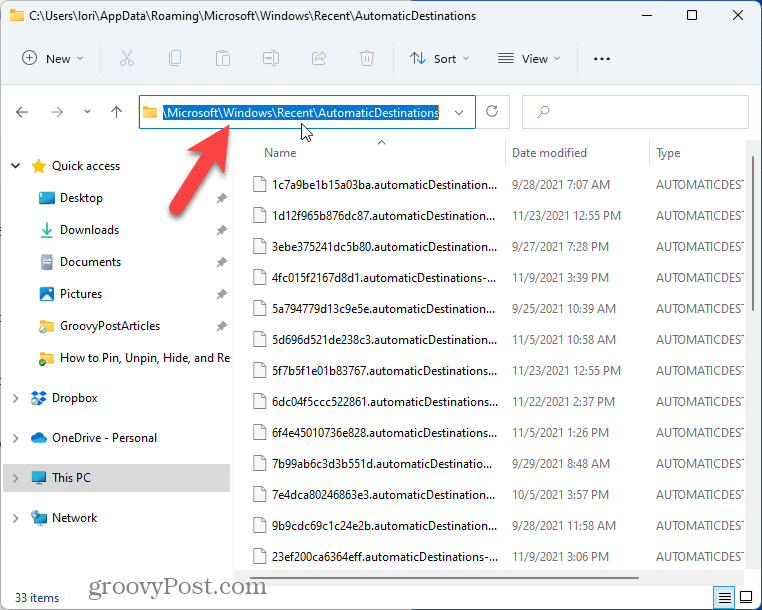Viewport: 762px width, 610px height.
Task: Select file 1d12f965b876dc87.automaticDestination
Action: [383, 216]
